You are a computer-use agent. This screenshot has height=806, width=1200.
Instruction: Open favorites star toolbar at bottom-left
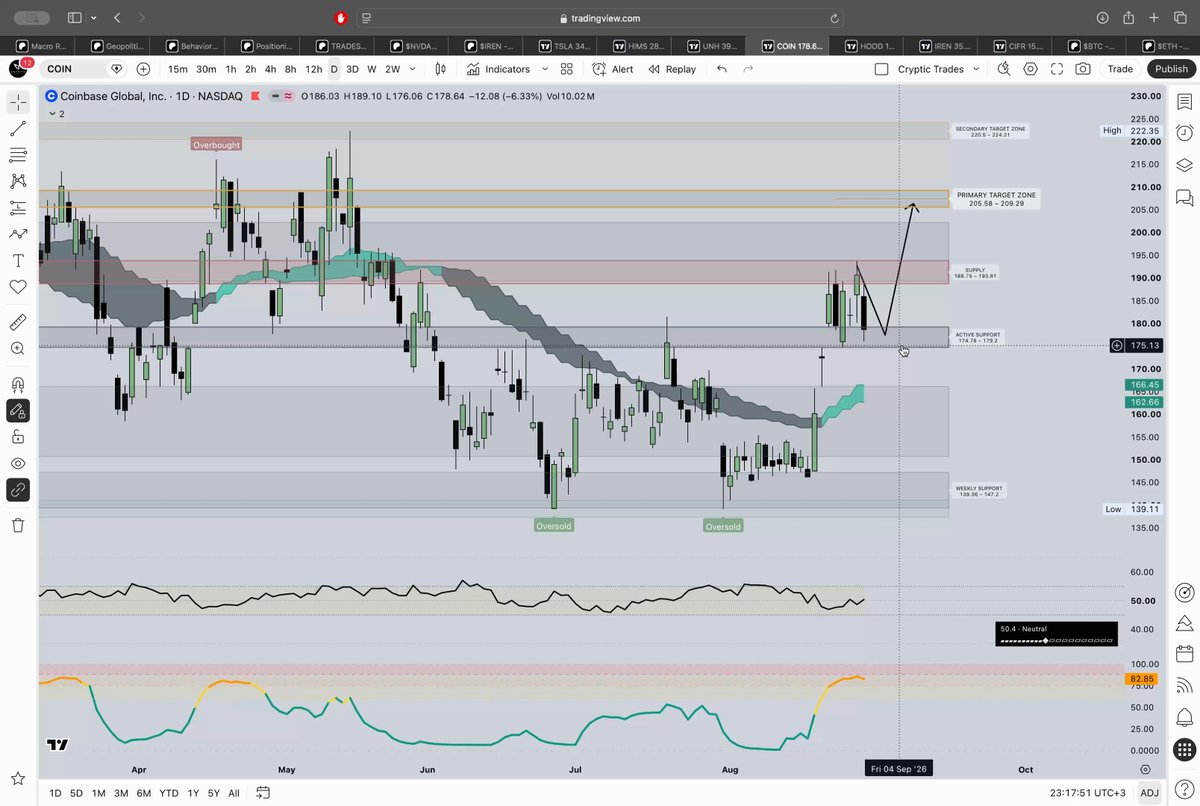pyautogui.click(x=18, y=778)
